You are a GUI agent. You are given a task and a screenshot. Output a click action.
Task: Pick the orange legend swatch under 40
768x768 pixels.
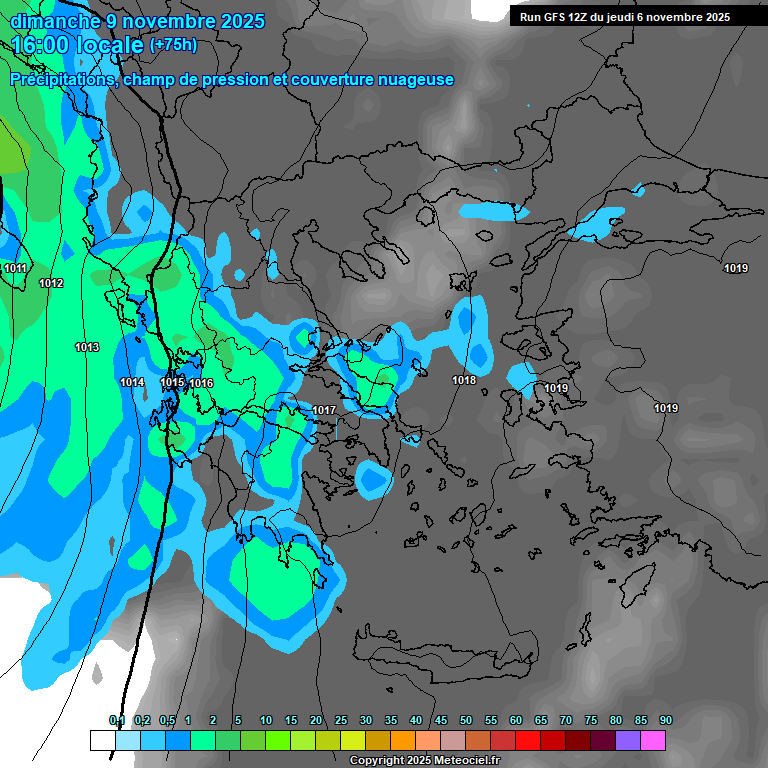tap(403, 740)
